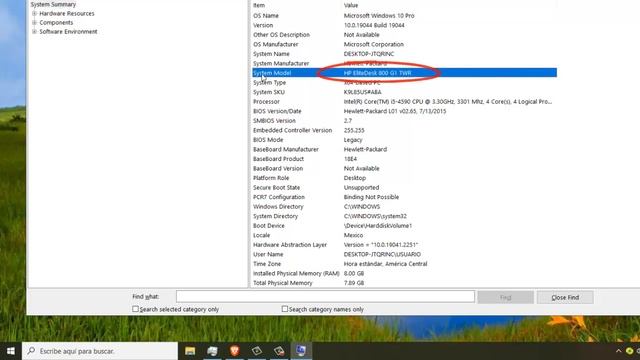Show hidden system tray icons
Viewport: 640px width, 360px height.
coord(618,351)
